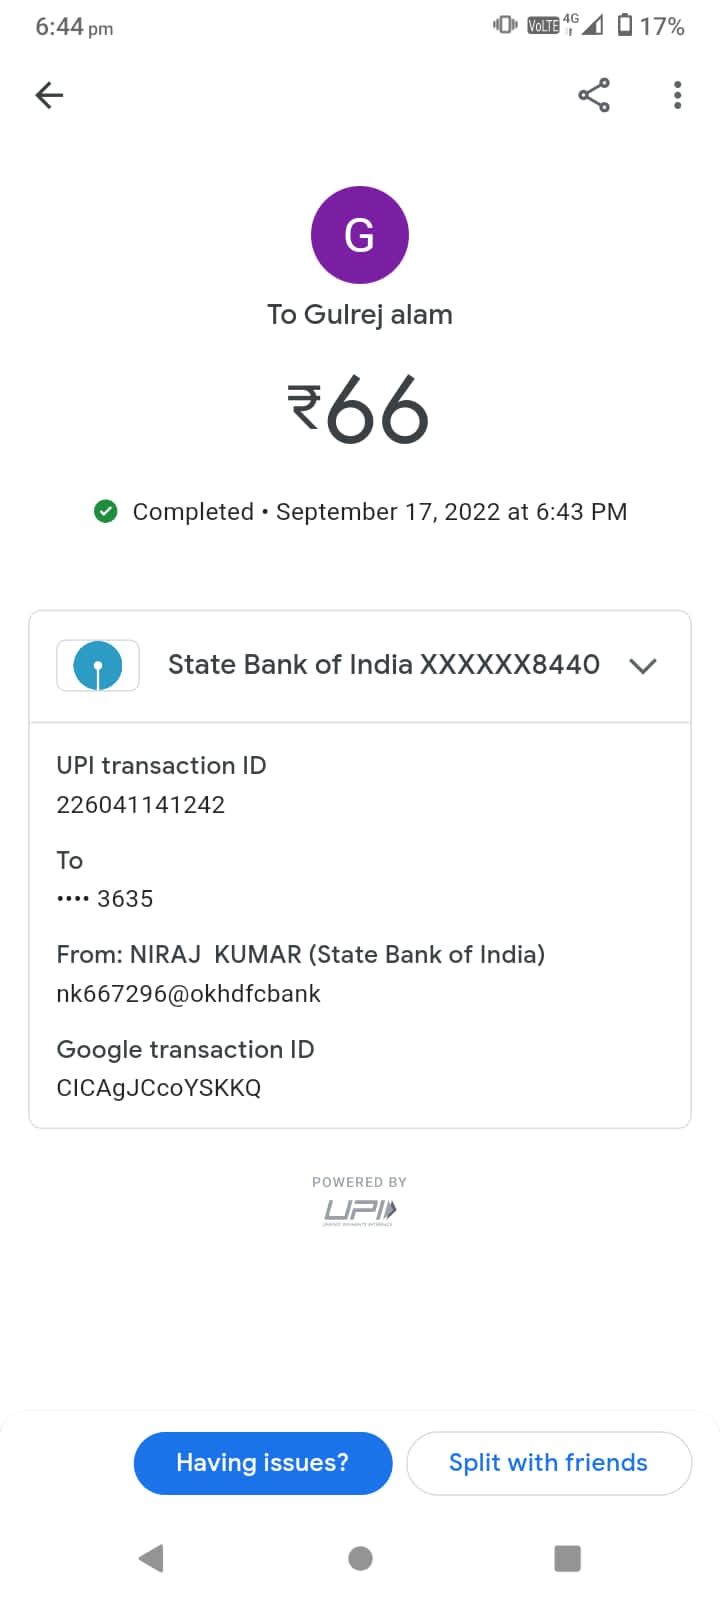The height and width of the screenshot is (1600, 720).
Task: Tap the purple G profile avatar
Action: point(360,235)
